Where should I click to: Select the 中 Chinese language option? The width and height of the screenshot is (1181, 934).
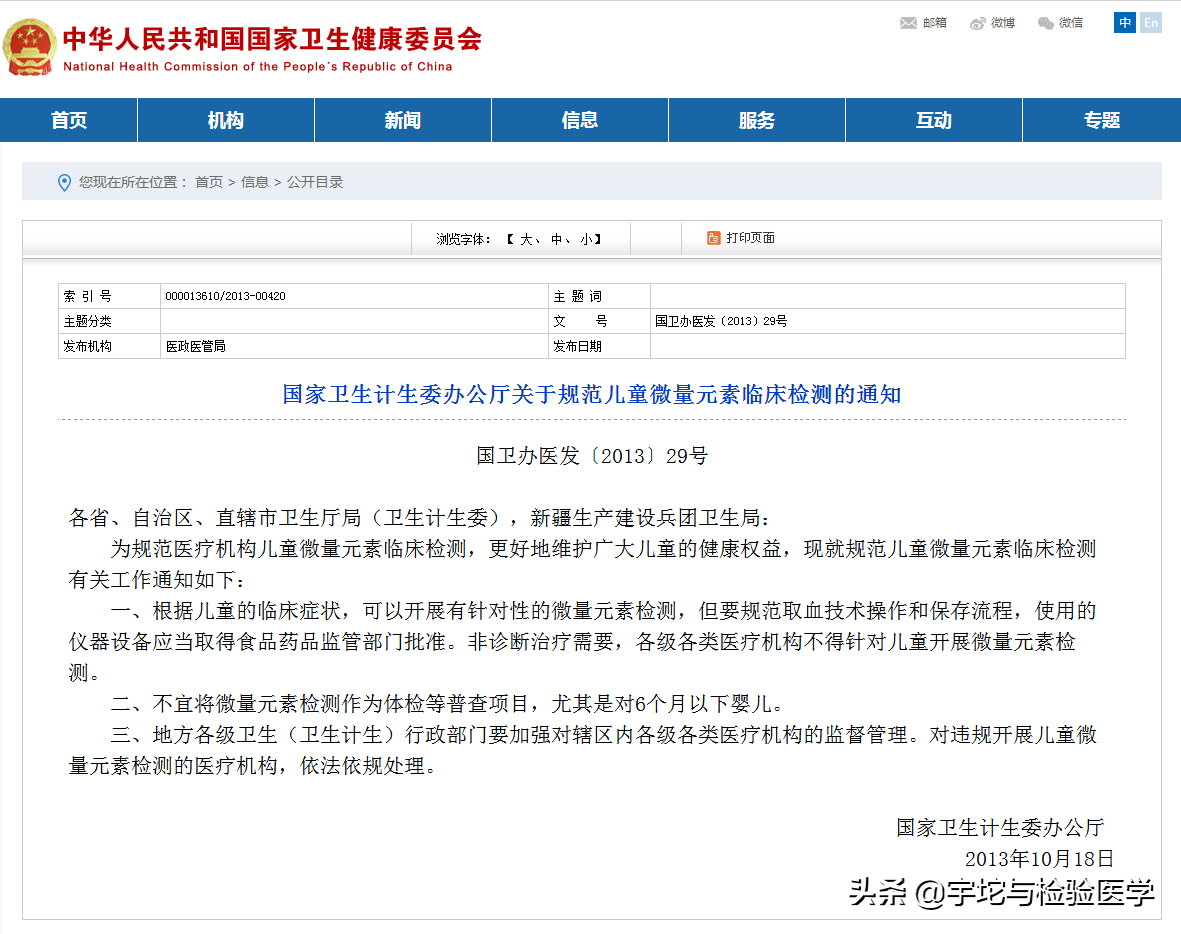(x=1124, y=22)
